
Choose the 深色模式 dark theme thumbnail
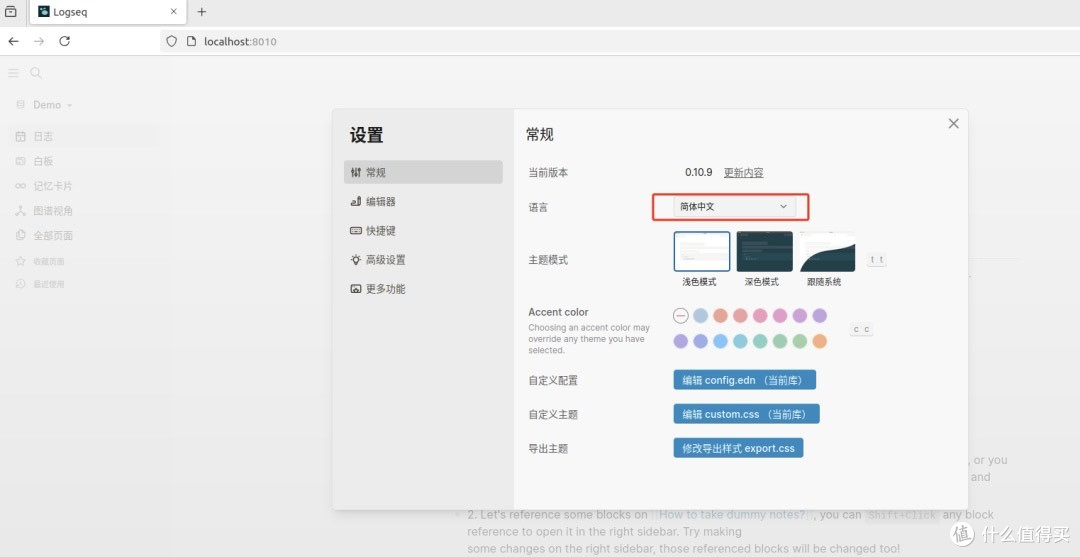coord(765,251)
